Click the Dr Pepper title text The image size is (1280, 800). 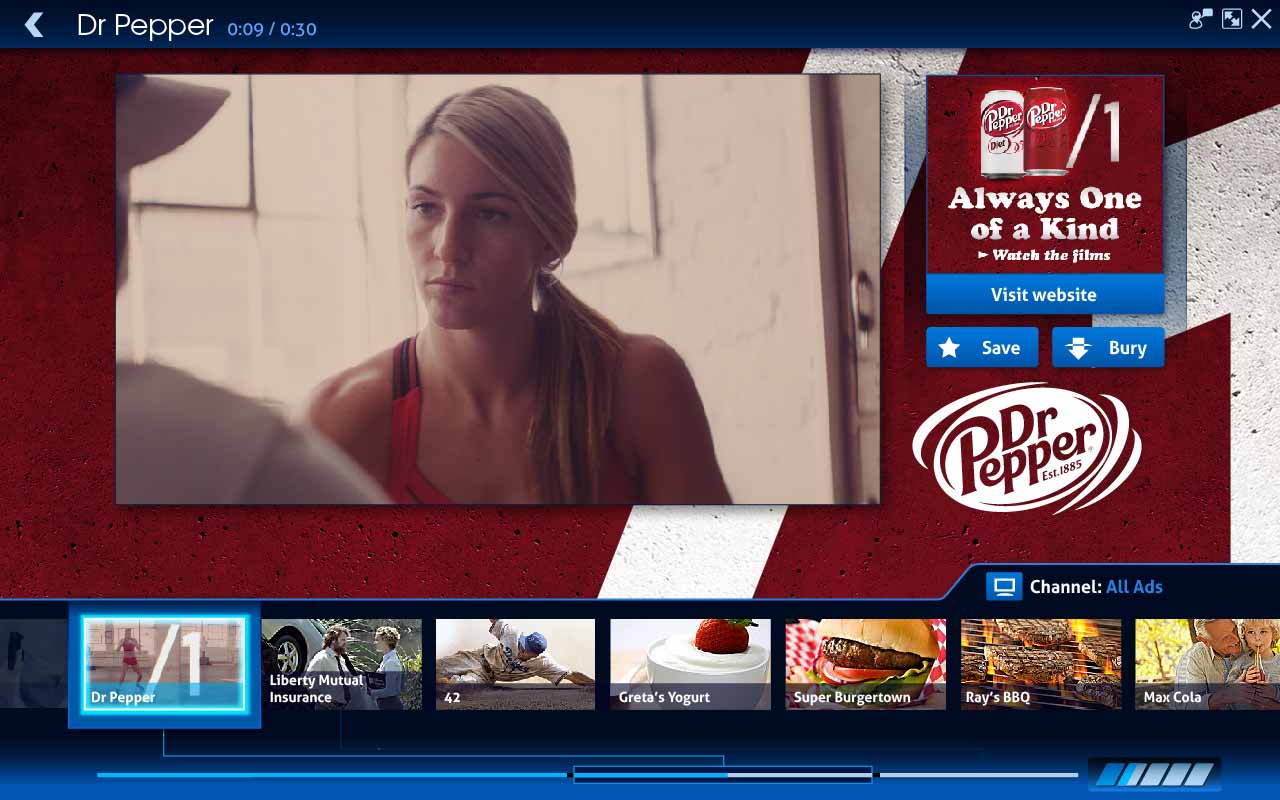pos(145,26)
